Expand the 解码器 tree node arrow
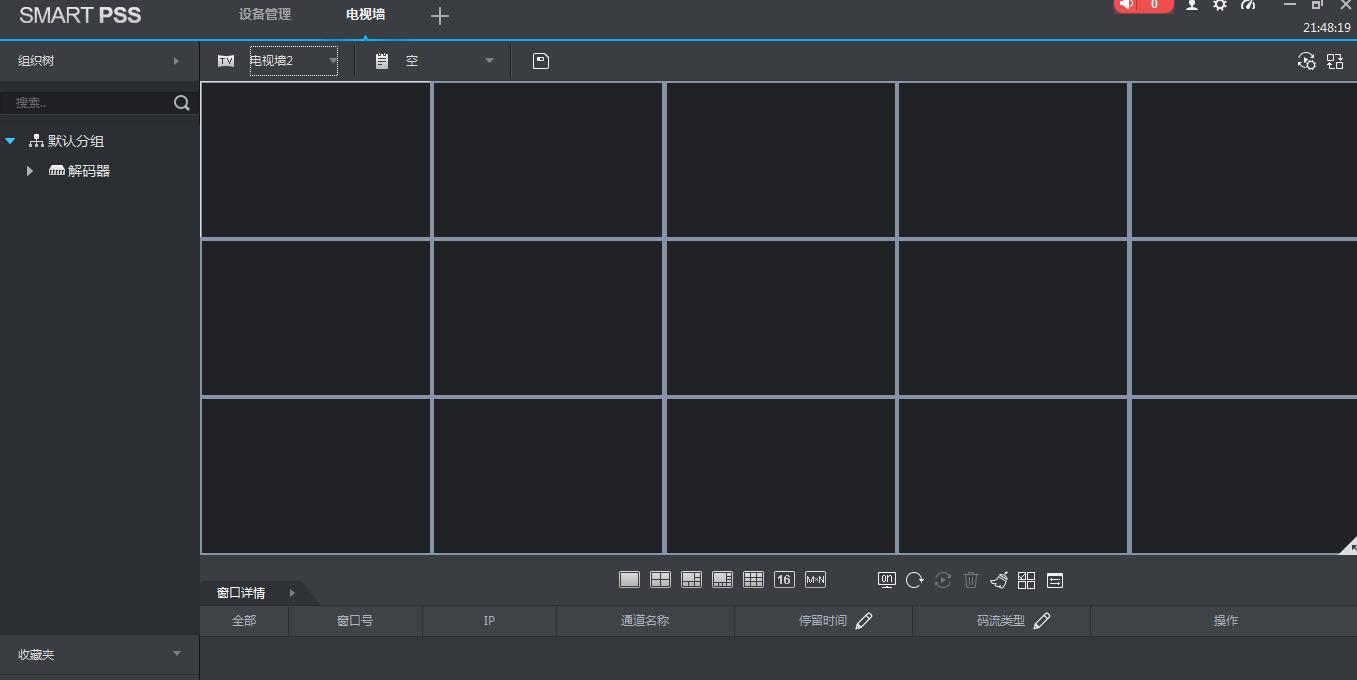The image size is (1357, 680). click(30, 171)
